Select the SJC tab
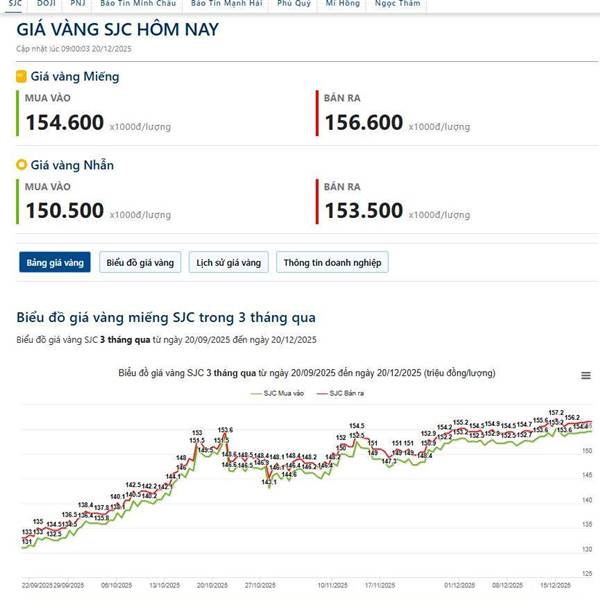The image size is (600, 600). click(x=15, y=4)
